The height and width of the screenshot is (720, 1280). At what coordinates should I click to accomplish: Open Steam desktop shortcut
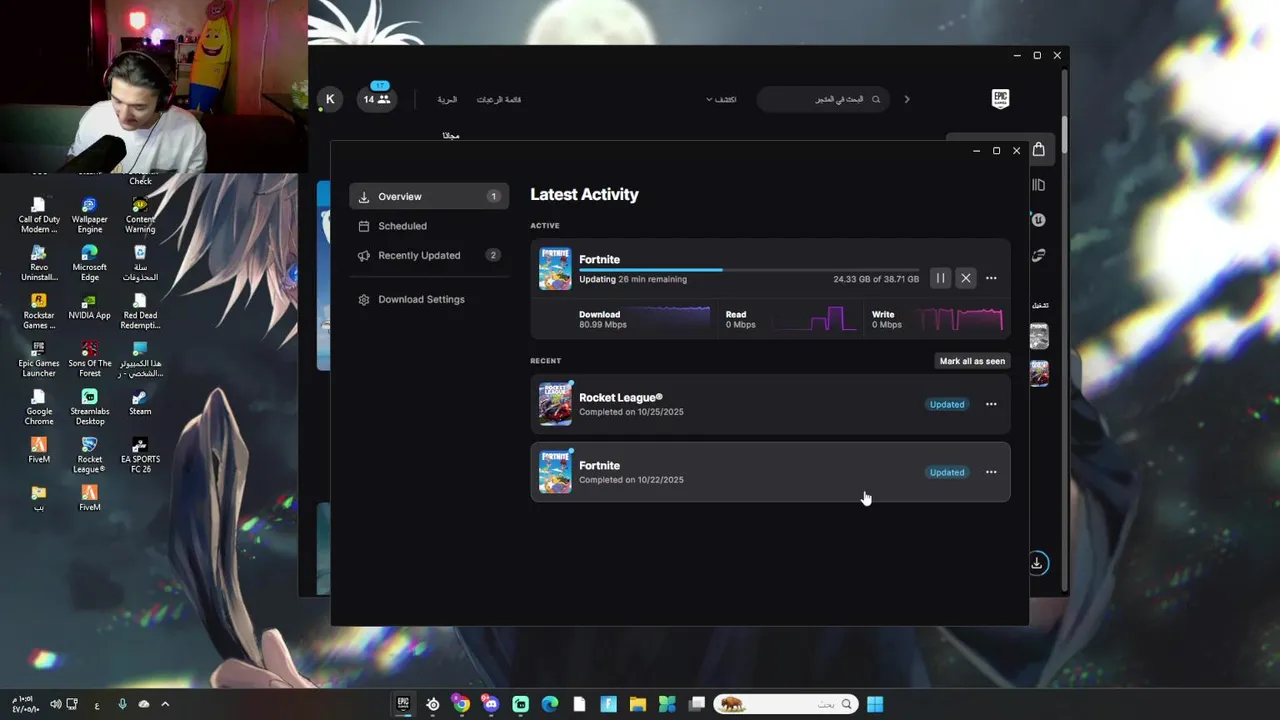click(140, 402)
